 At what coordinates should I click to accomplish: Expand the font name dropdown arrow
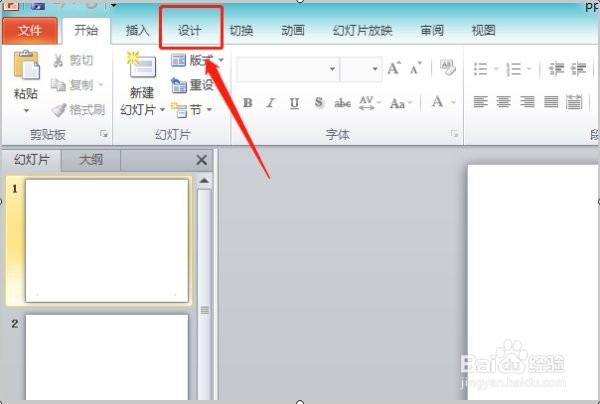pos(333,69)
